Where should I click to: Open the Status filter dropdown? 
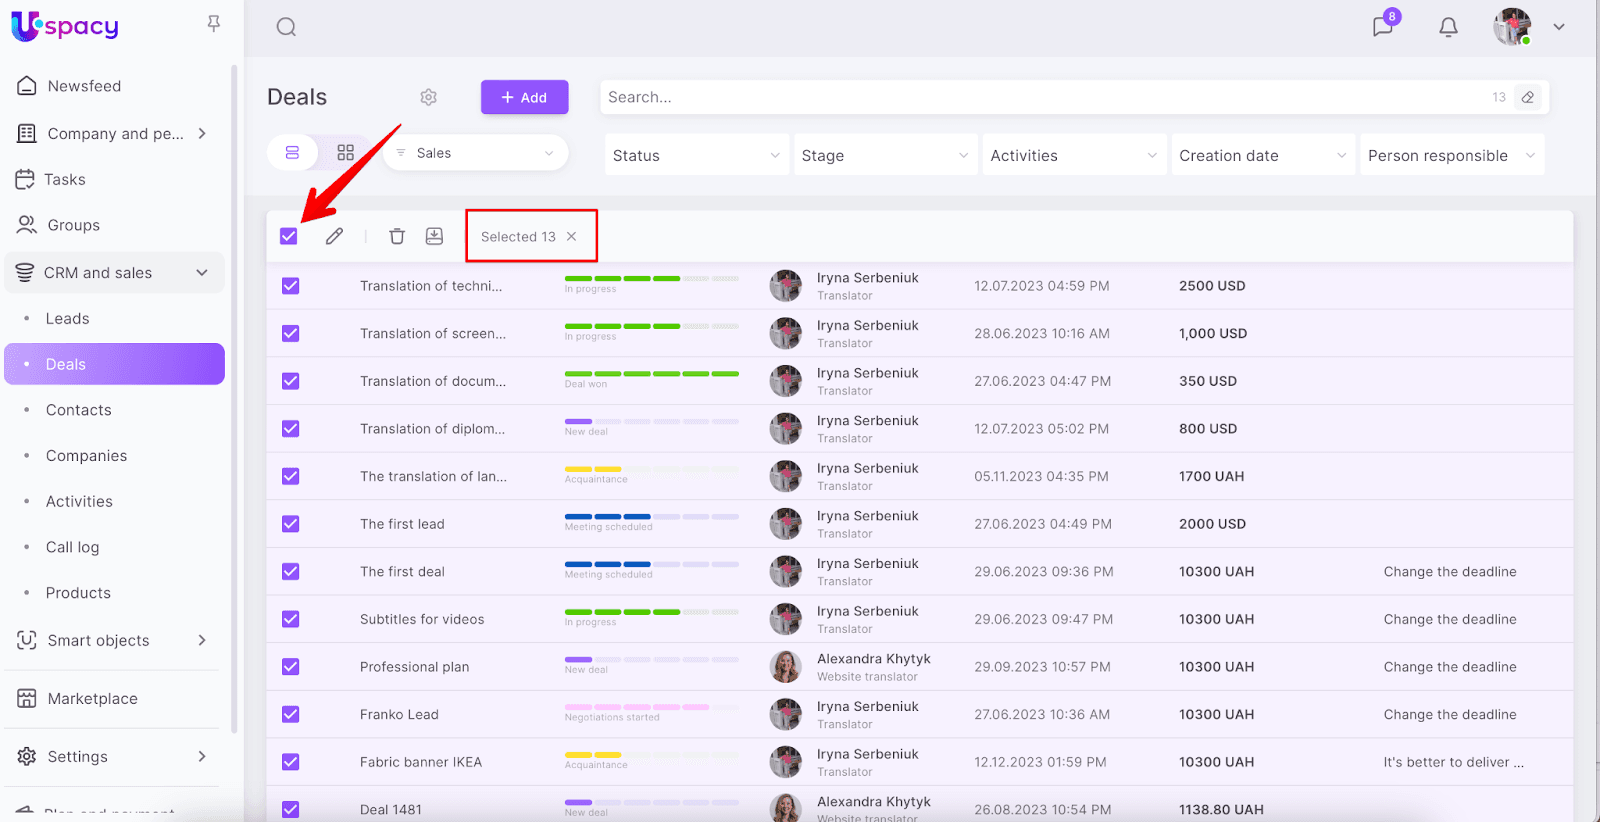click(x=695, y=155)
